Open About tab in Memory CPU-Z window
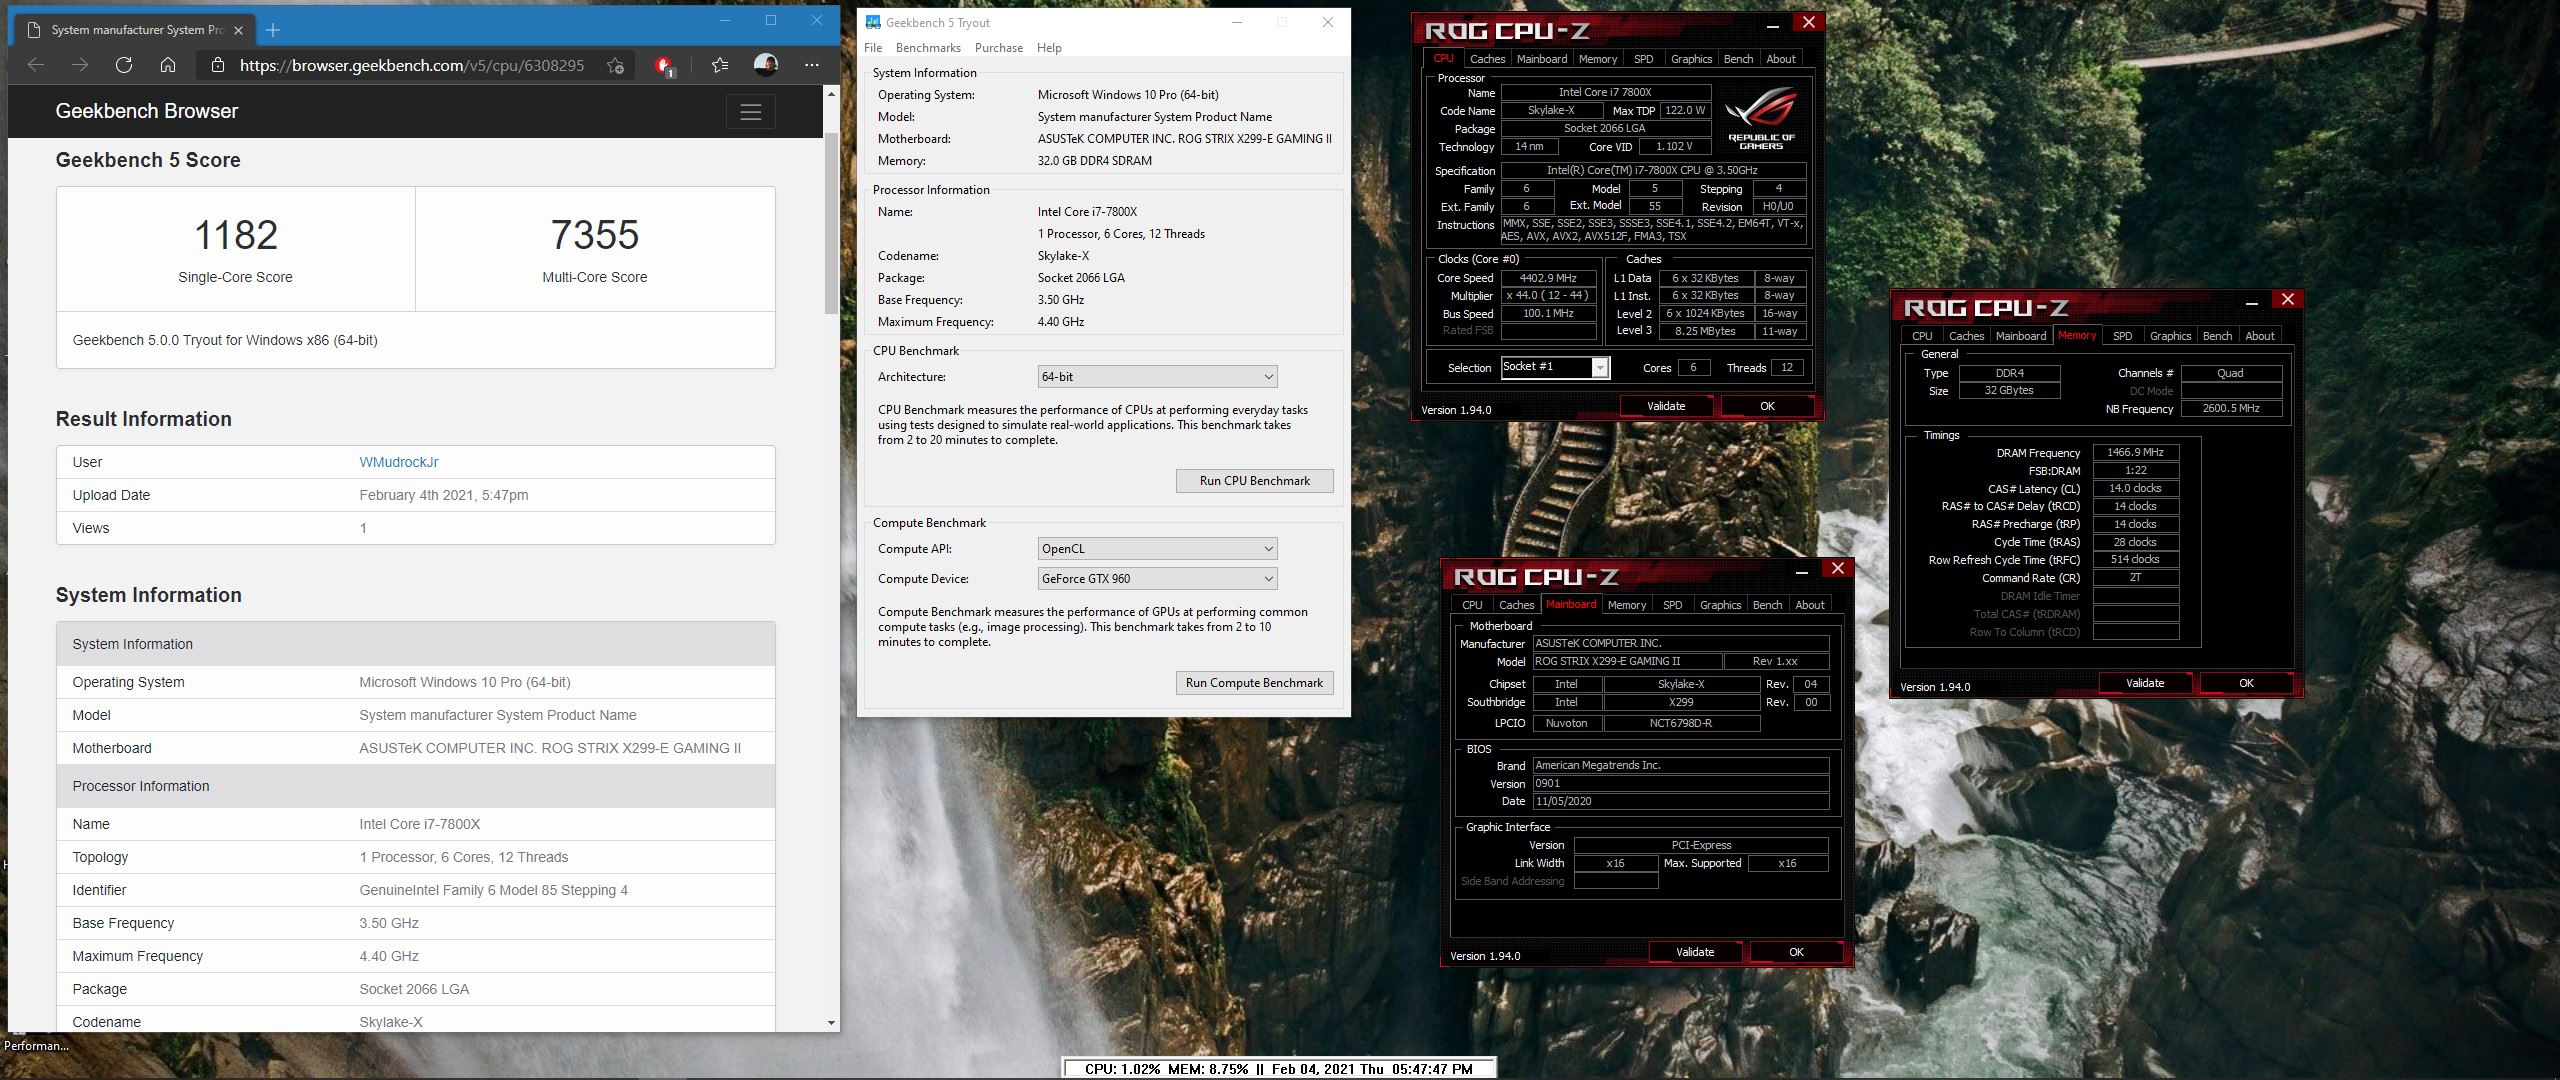The image size is (2560, 1080). pos(2259,336)
